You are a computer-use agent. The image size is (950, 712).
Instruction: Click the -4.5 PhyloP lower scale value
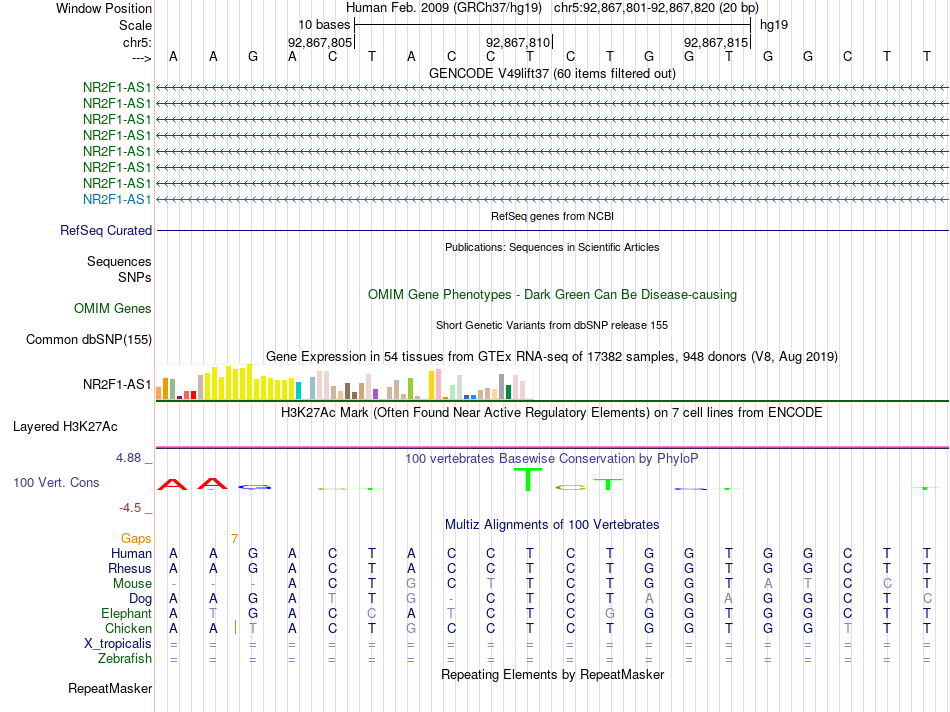tap(129, 508)
